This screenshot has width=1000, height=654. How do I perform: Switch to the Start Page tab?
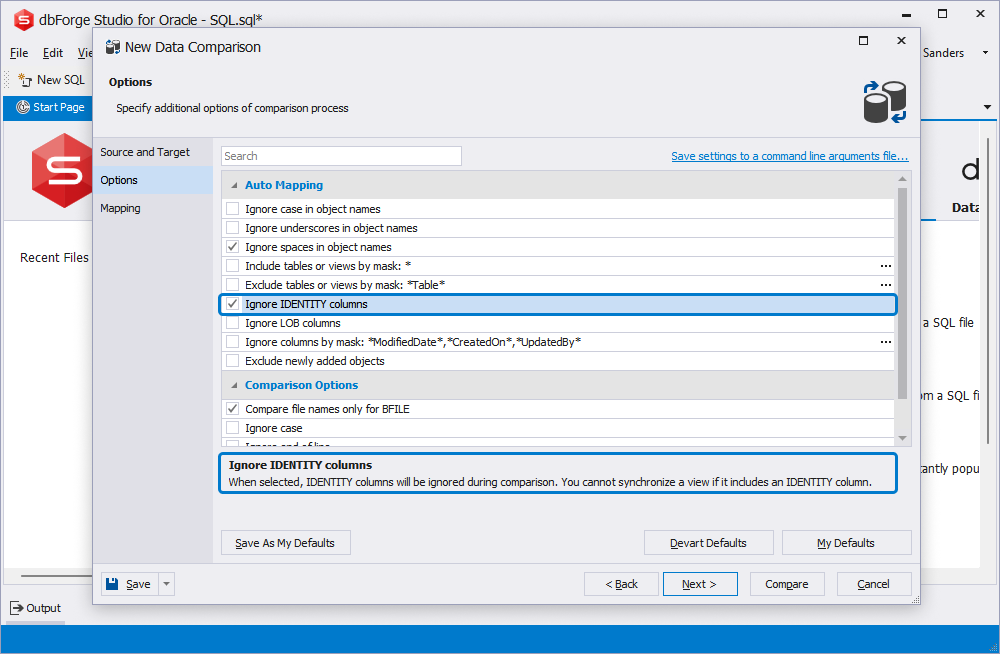coord(50,107)
